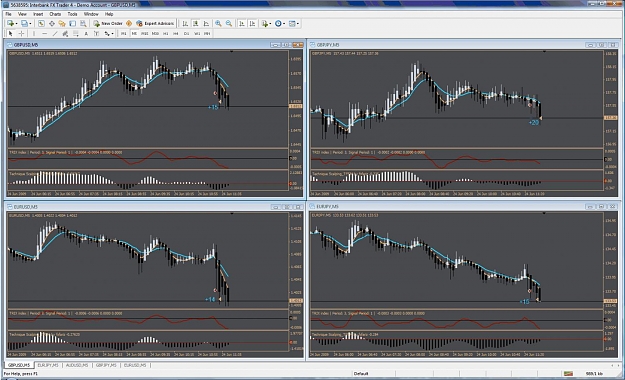Click the 'Default' profile status bar entry
Screen dimensions: 625x380
[x=361, y=374]
